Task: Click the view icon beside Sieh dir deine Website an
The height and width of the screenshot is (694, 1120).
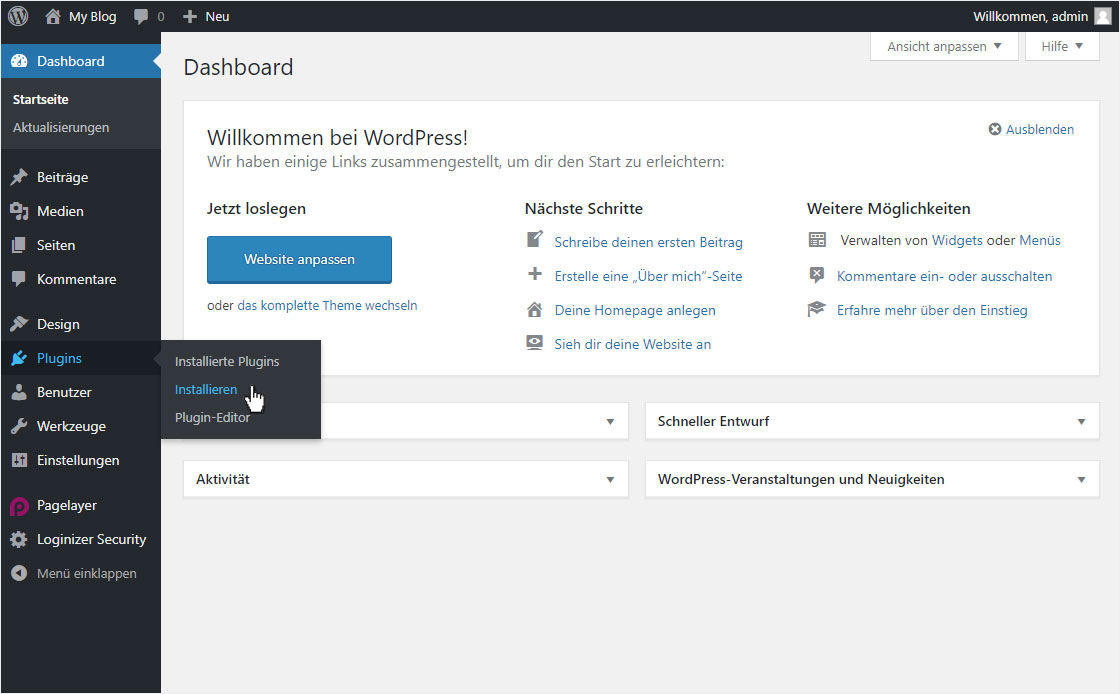Action: coord(534,342)
